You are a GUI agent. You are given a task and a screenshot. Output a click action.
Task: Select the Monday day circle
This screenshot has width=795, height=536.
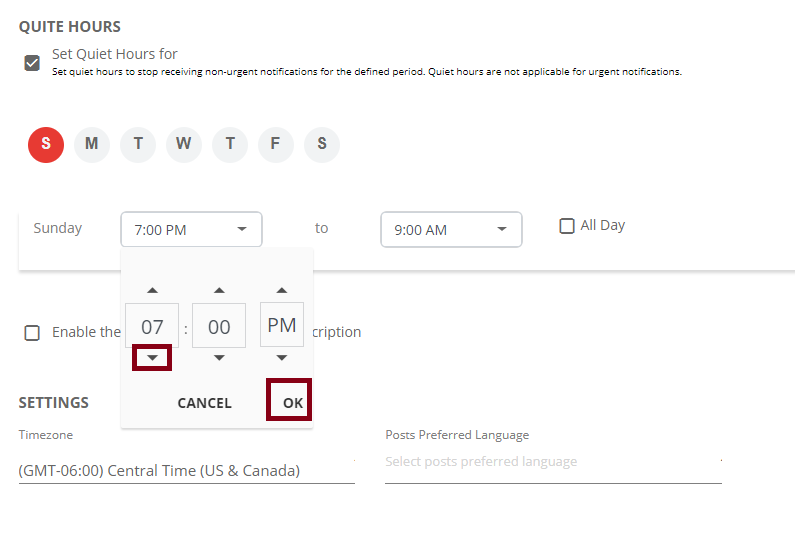pos(92,145)
